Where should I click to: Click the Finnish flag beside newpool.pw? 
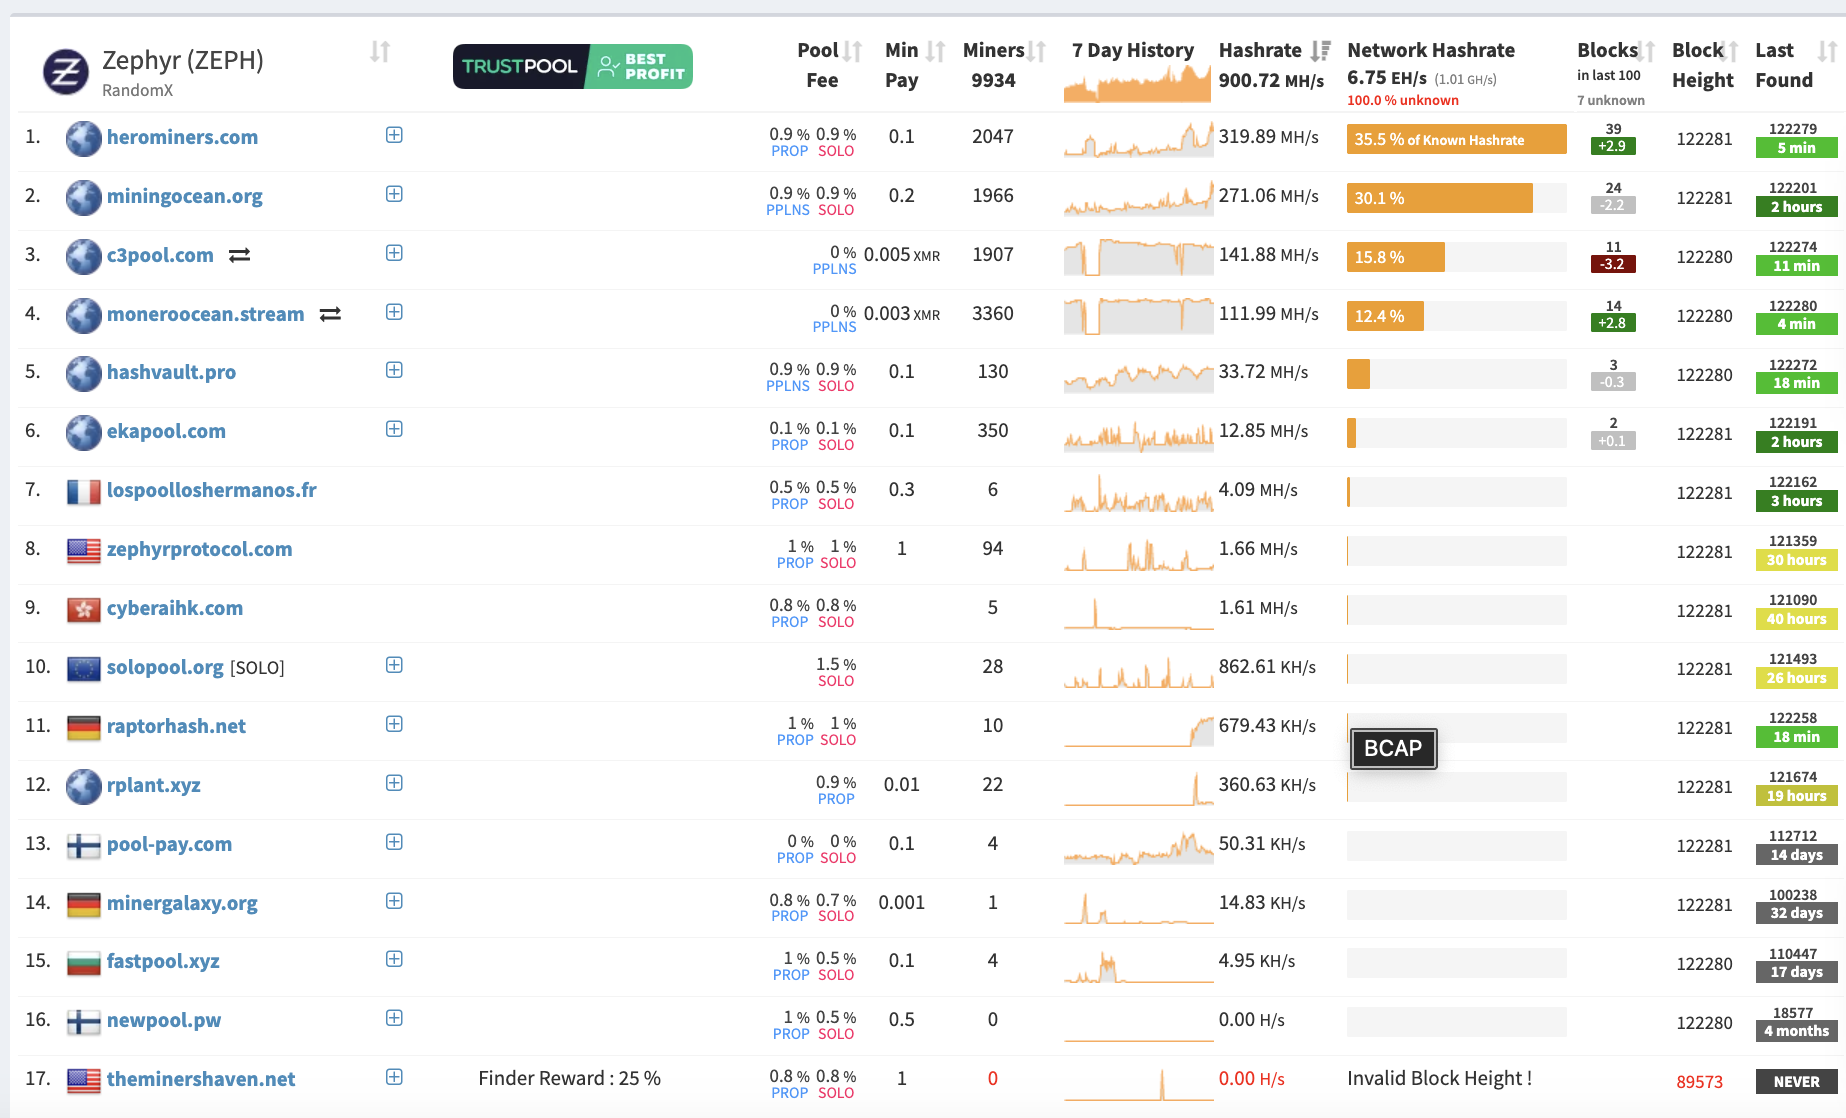click(84, 1021)
